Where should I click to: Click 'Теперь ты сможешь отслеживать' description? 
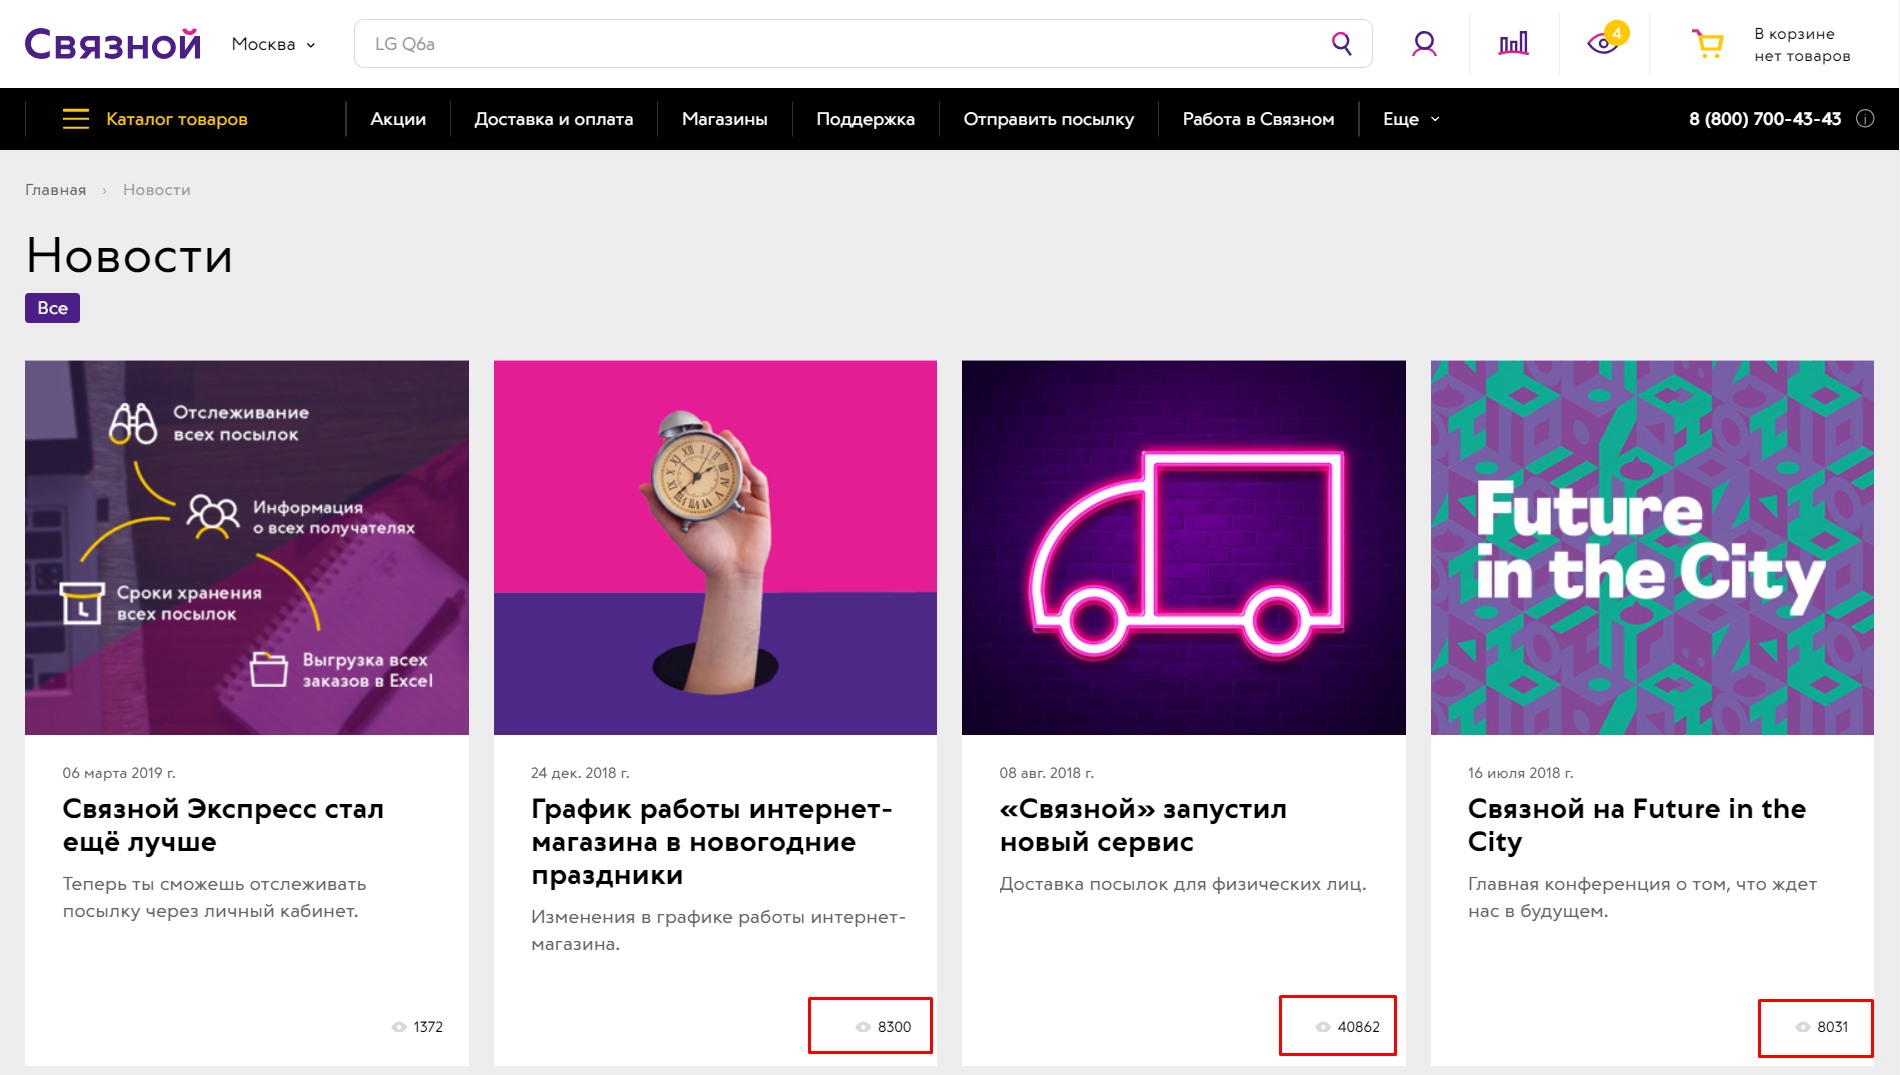click(x=214, y=898)
